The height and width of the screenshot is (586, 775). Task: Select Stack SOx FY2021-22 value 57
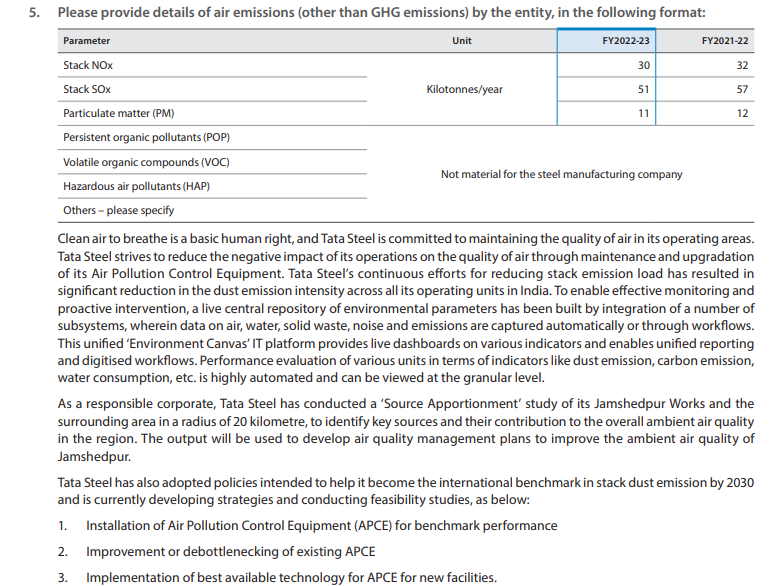[x=742, y=89]
